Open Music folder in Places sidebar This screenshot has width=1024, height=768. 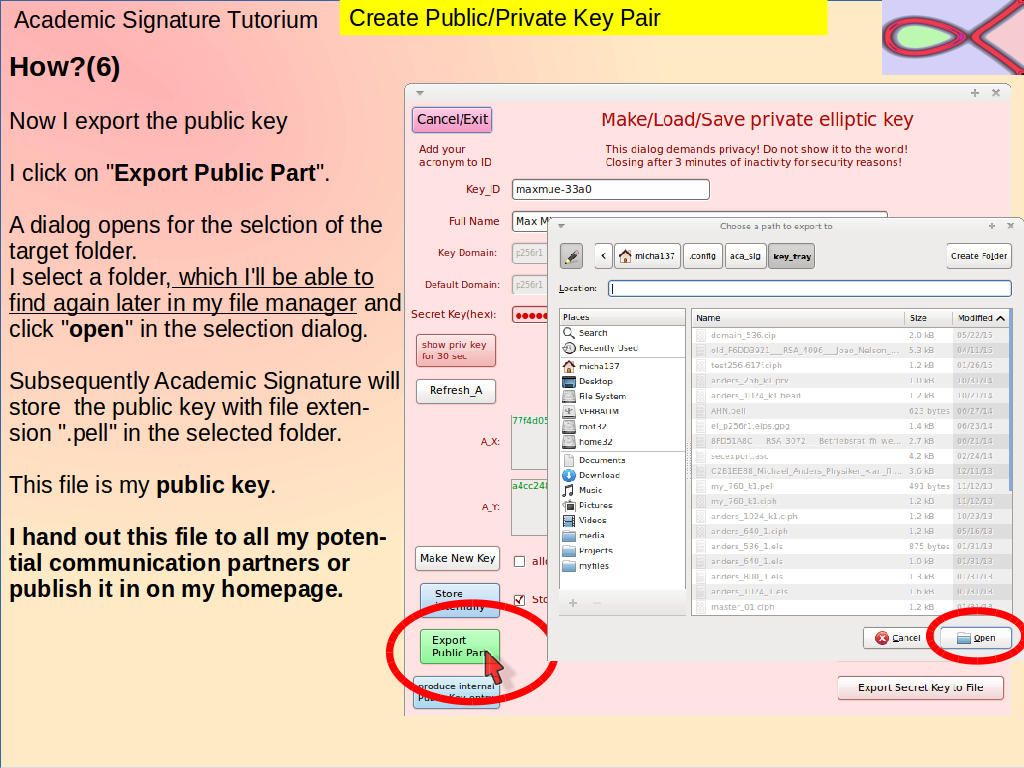pyautogui.click(x=590, y=490)
